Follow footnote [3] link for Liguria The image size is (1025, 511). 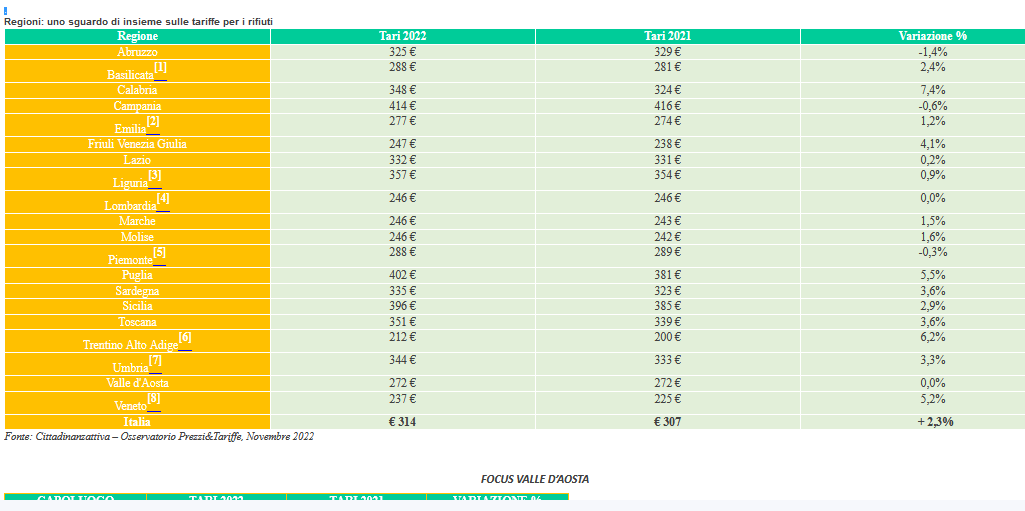pyautogui.click(x=155, y=176)
